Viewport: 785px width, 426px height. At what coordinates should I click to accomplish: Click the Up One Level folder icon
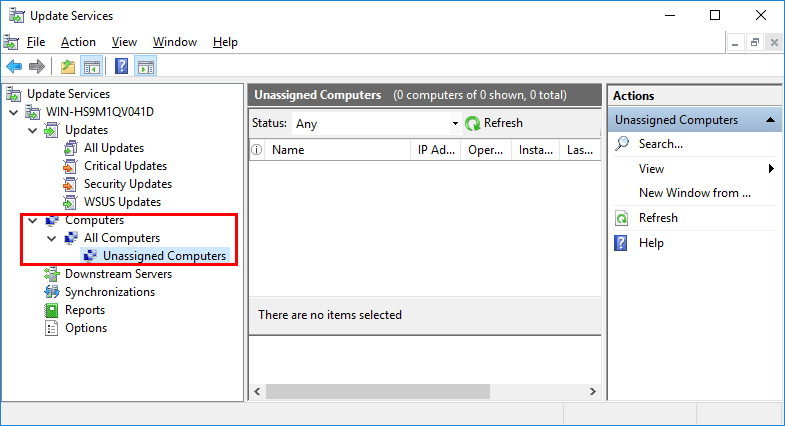tap(68, 67)
